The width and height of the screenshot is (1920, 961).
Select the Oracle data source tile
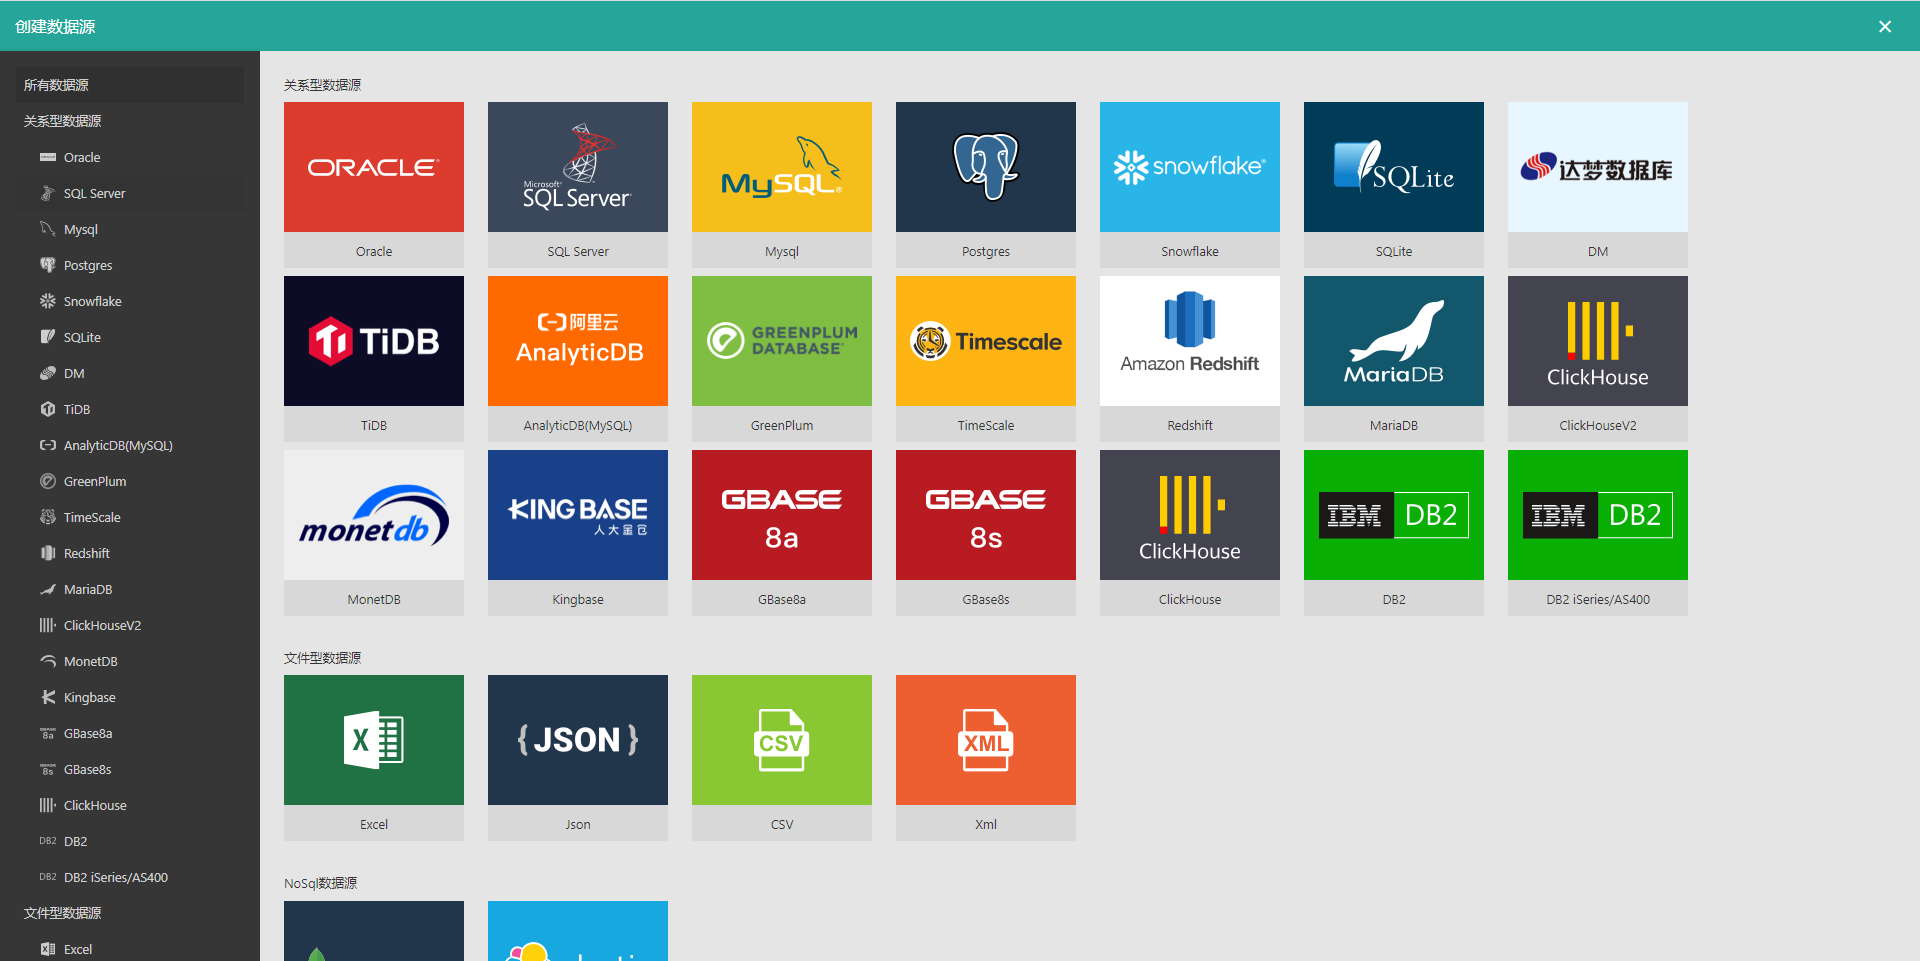(374, 184)
